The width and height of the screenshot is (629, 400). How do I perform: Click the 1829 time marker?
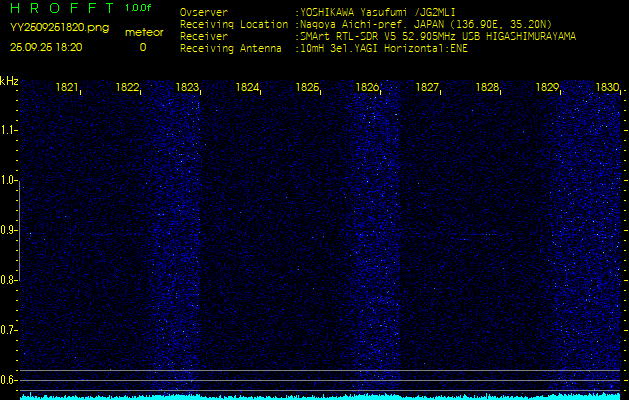(547, 87)
